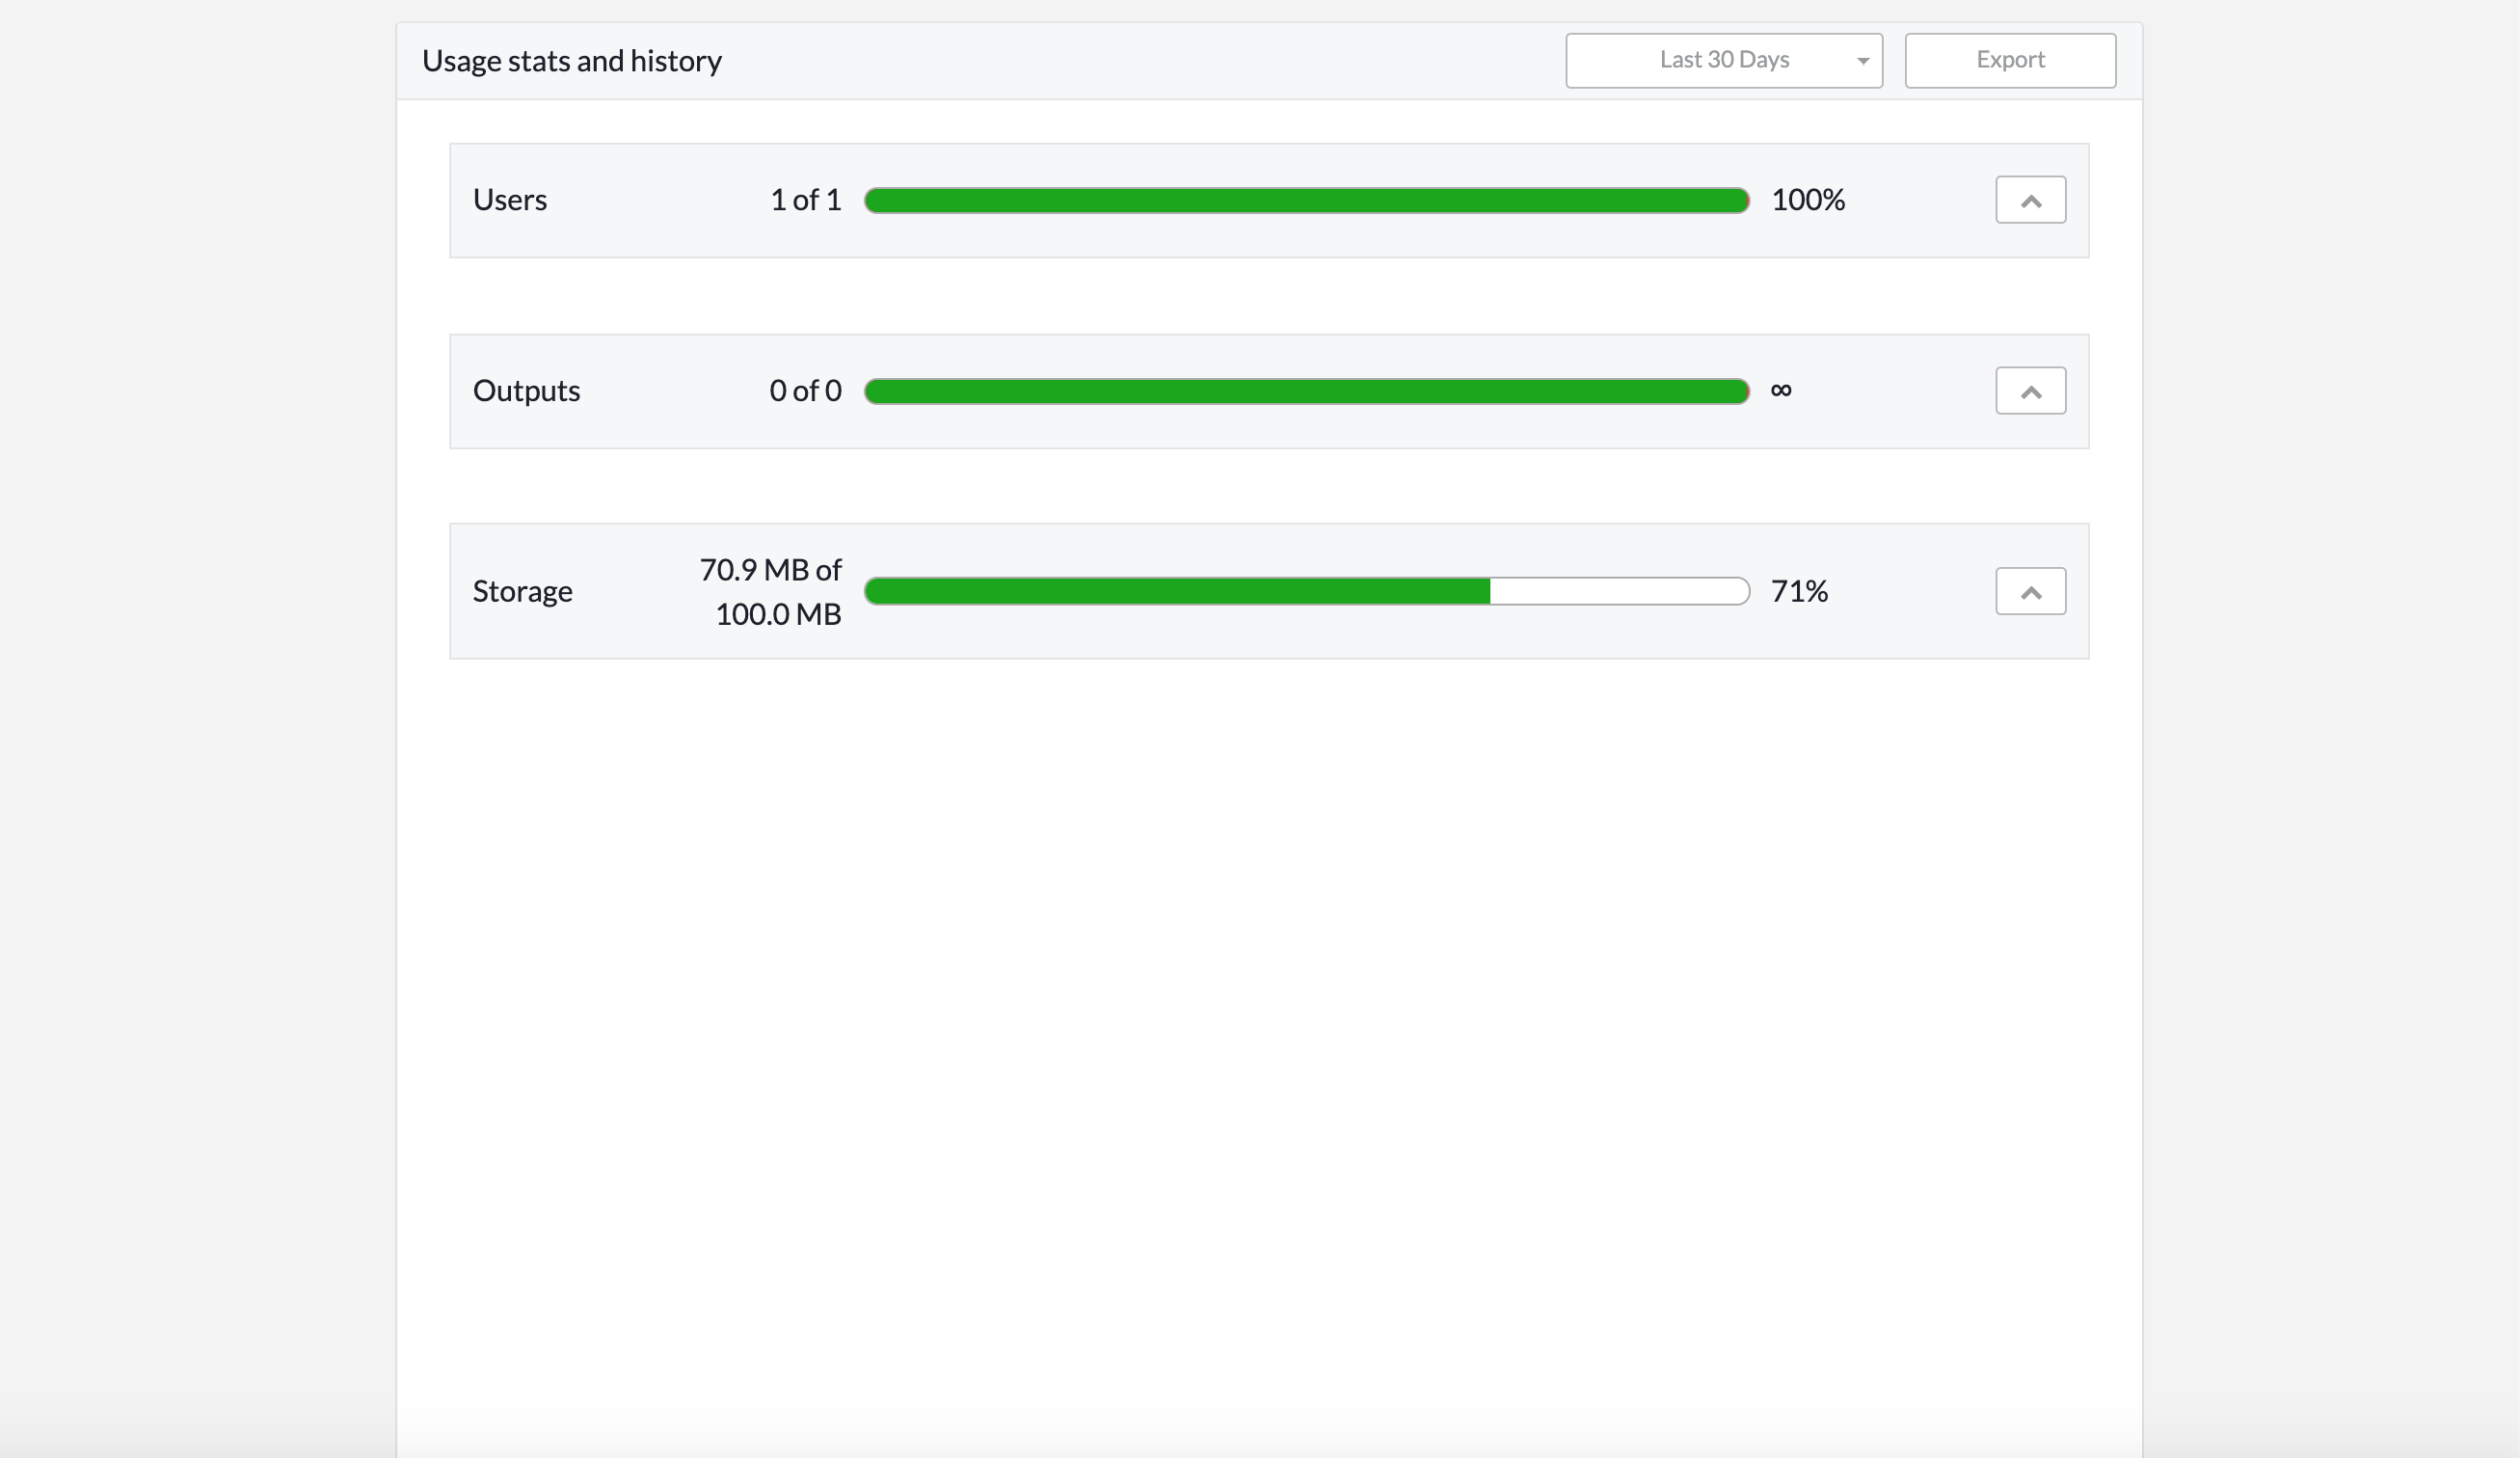2520x1458 pixels.
Task: Open the Last 30 Days dropdown
Action: coord(1724,61)
